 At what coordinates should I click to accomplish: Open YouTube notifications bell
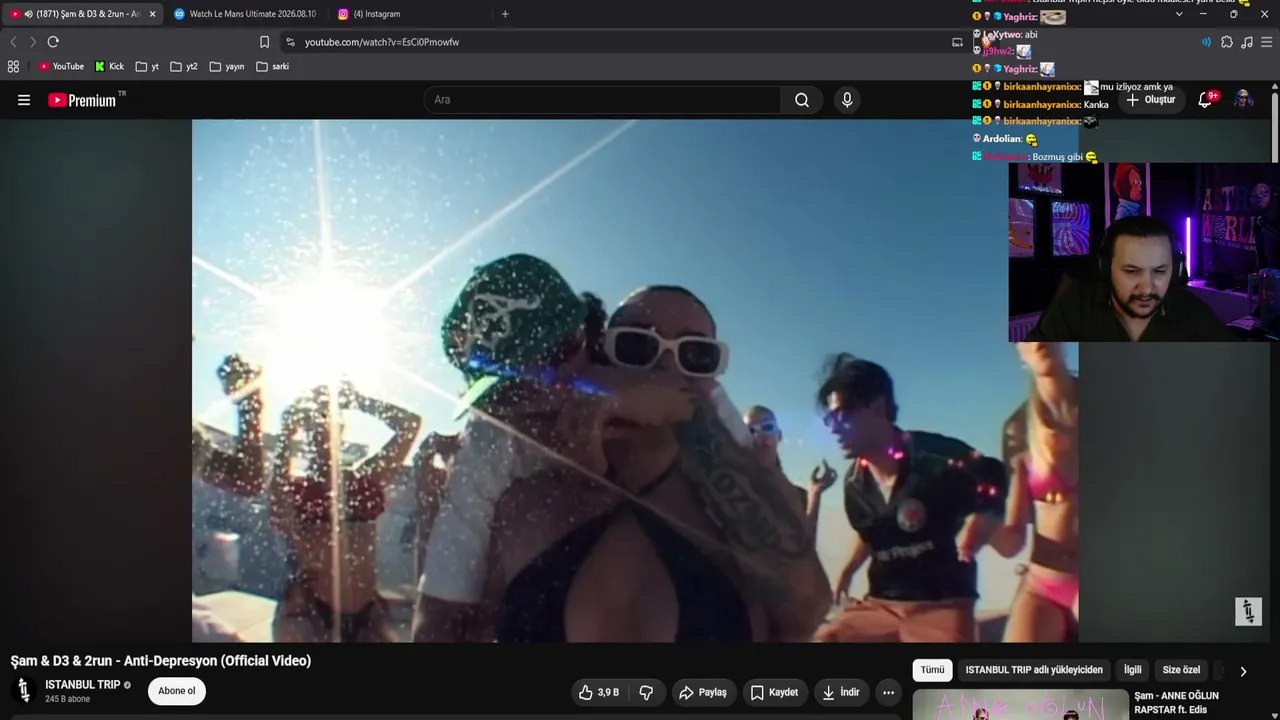(1206, 99)
